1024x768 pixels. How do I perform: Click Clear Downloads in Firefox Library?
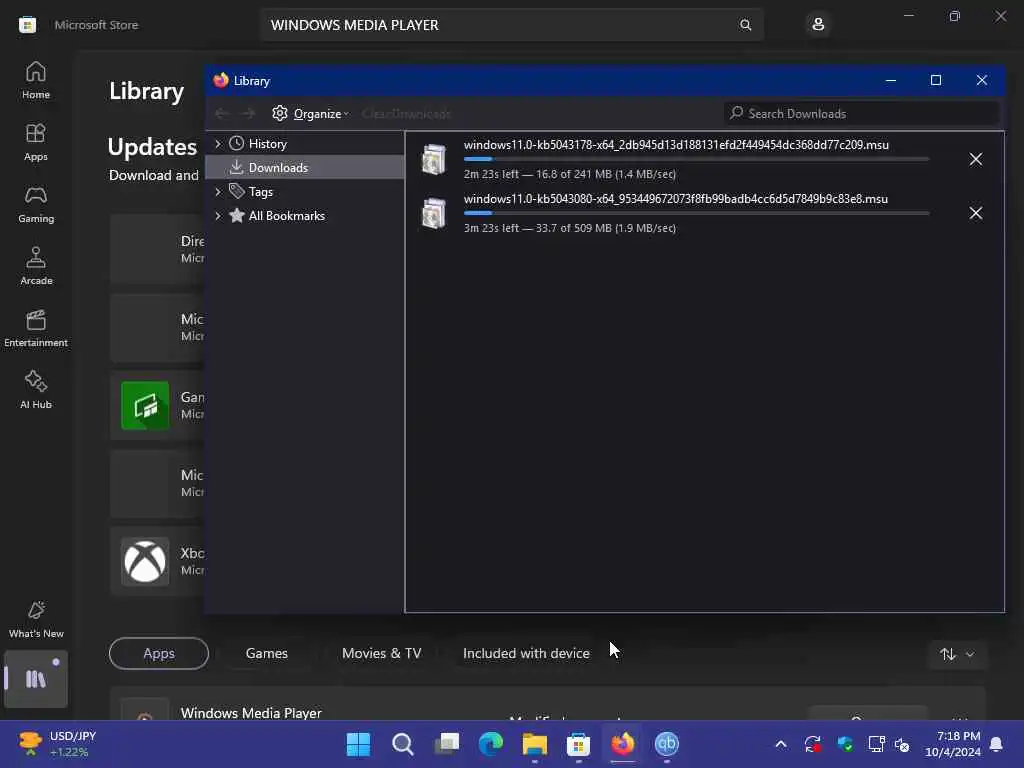[406, 114]
